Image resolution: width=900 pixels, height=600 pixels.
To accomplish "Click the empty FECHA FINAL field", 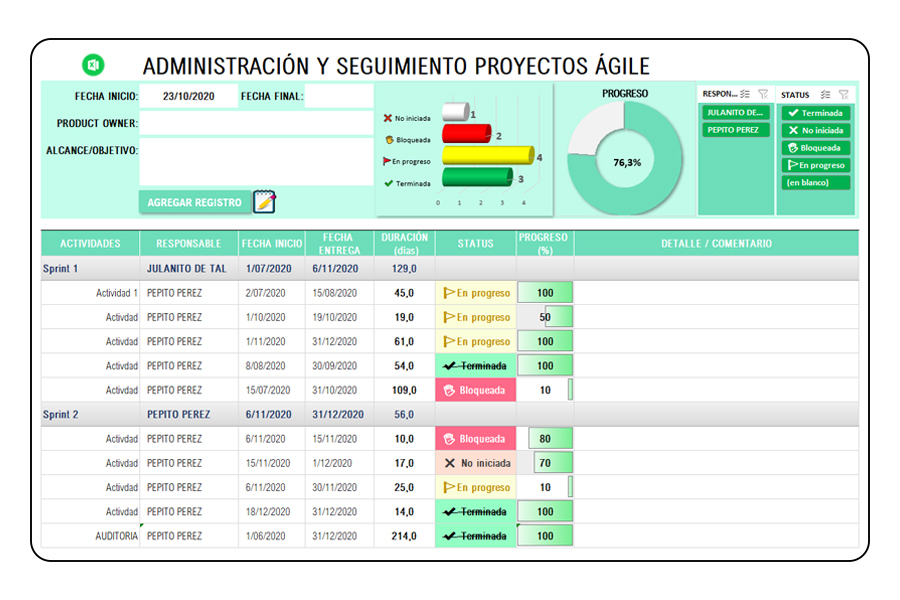I will (x=339, y=96).
